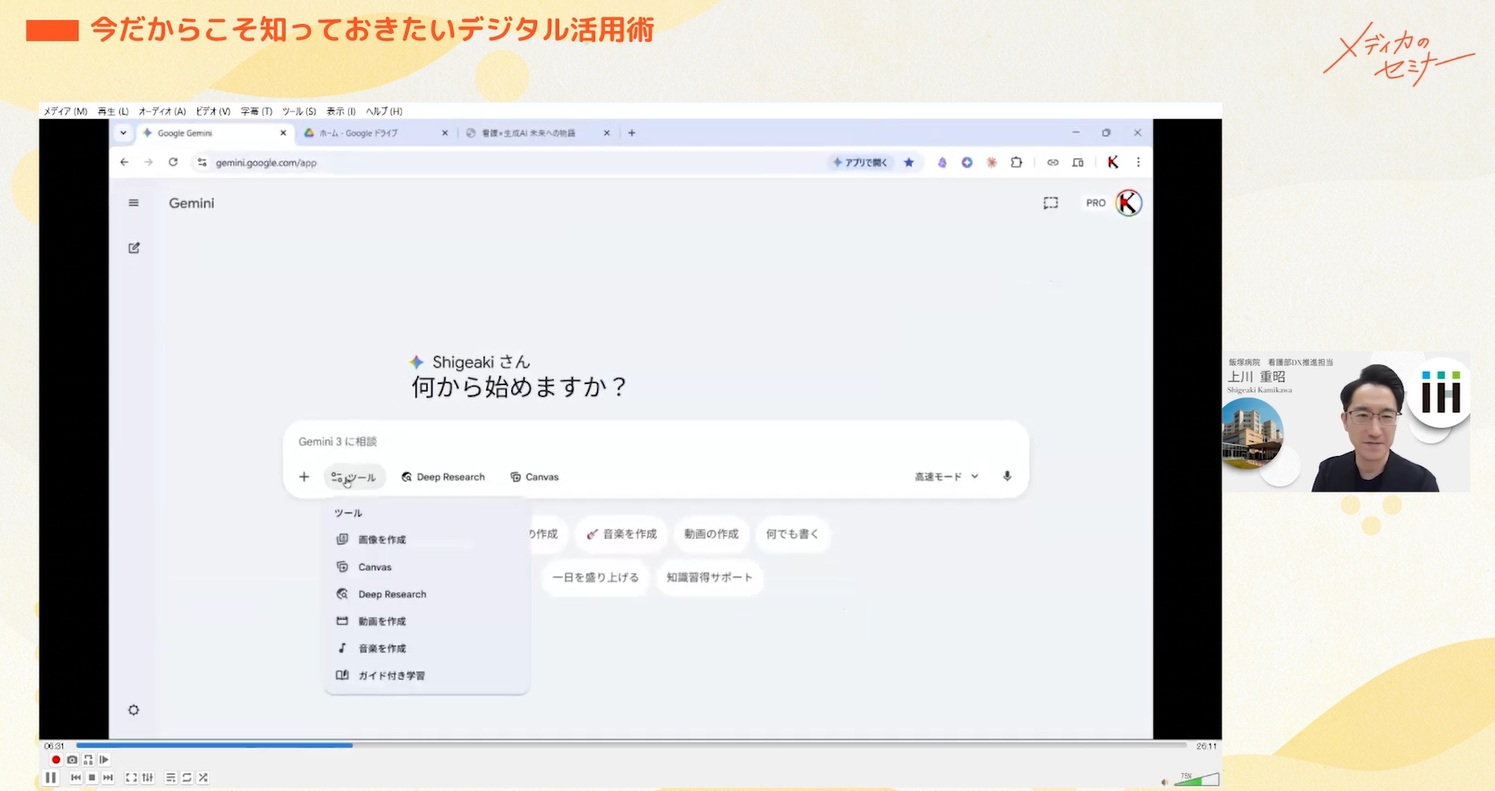Start a new chat with pencil icon
This screenshot has height=791, width=1495.
coord(134,248)
